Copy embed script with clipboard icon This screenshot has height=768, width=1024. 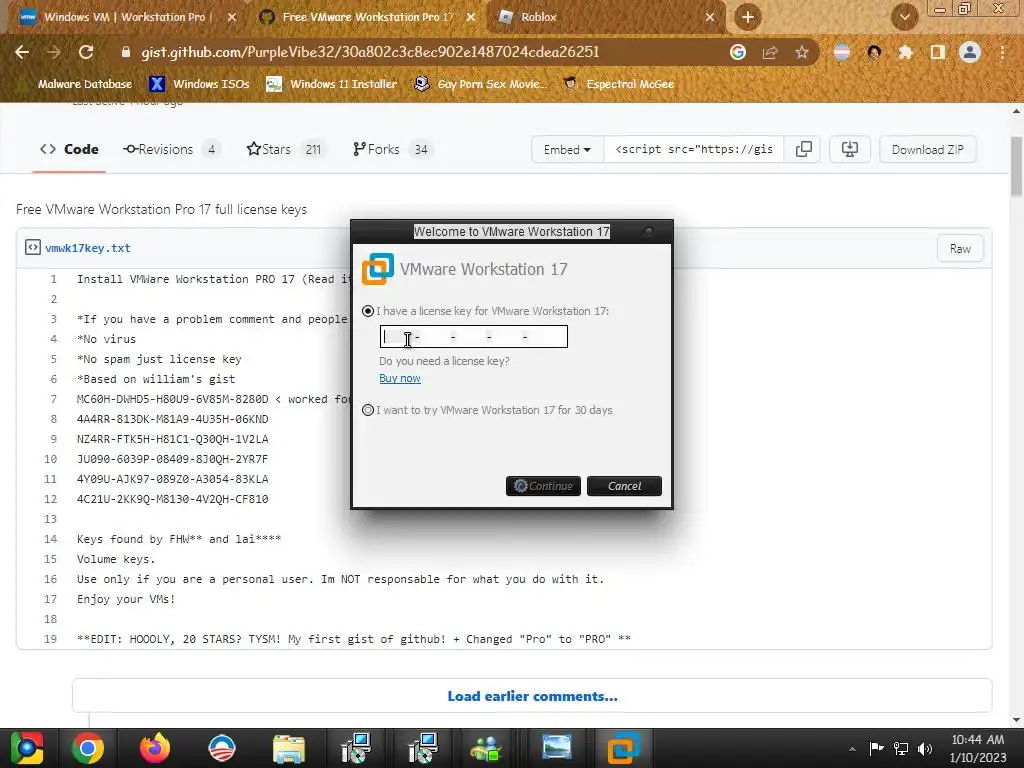point(803,150)
